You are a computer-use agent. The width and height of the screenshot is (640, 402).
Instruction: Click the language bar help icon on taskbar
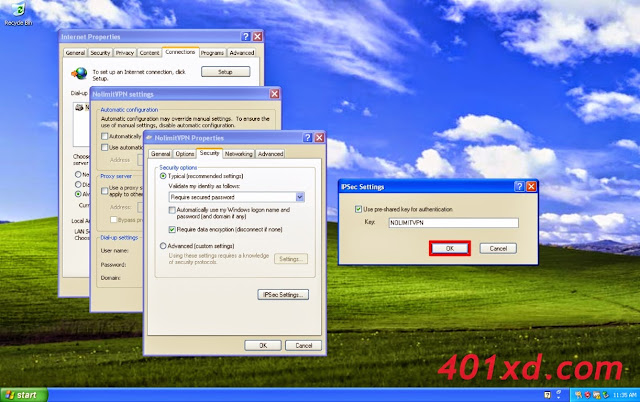coord(547,395)
